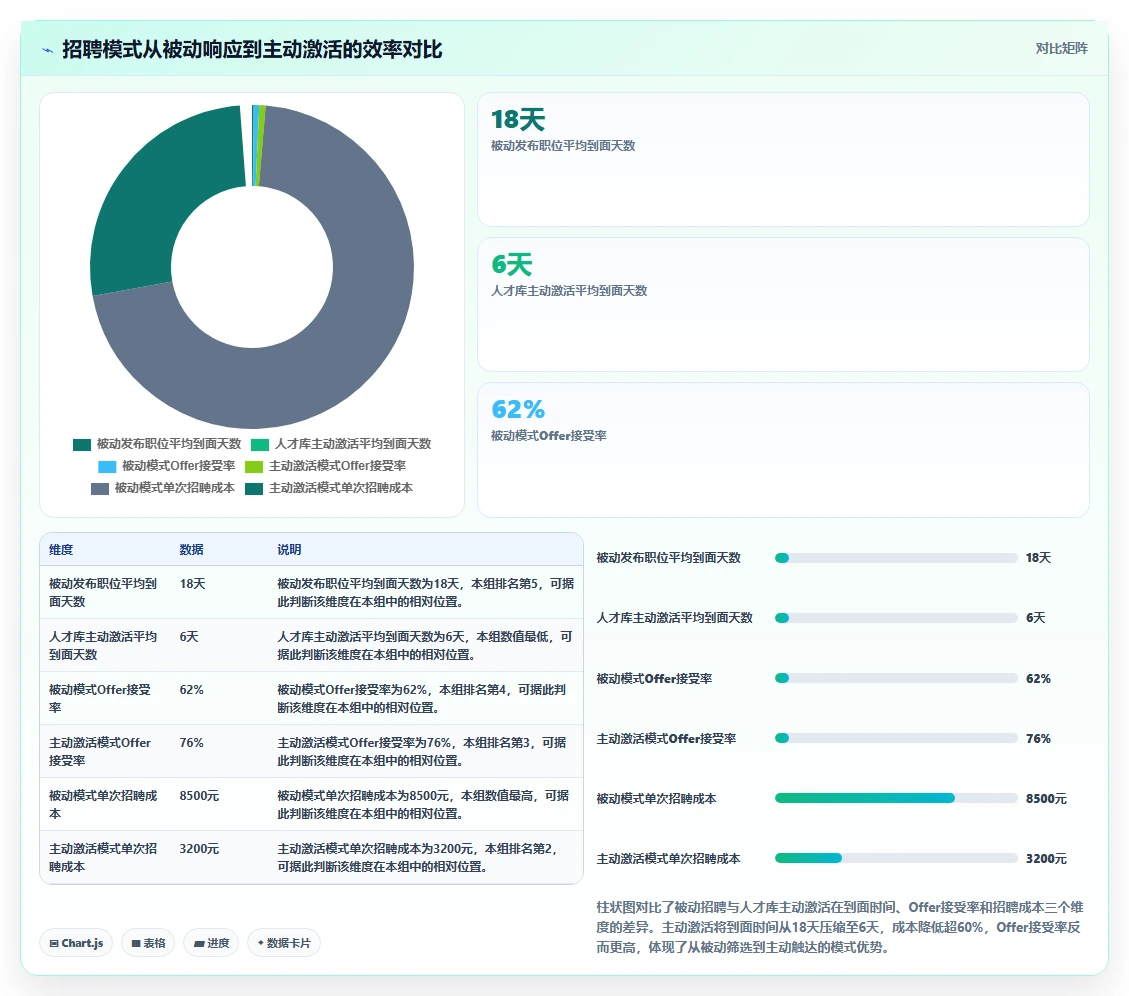Click the summary paragraph starting 柱状图对比了
This screenshot has width=1129, height=996.
click(x=840, y=927)
